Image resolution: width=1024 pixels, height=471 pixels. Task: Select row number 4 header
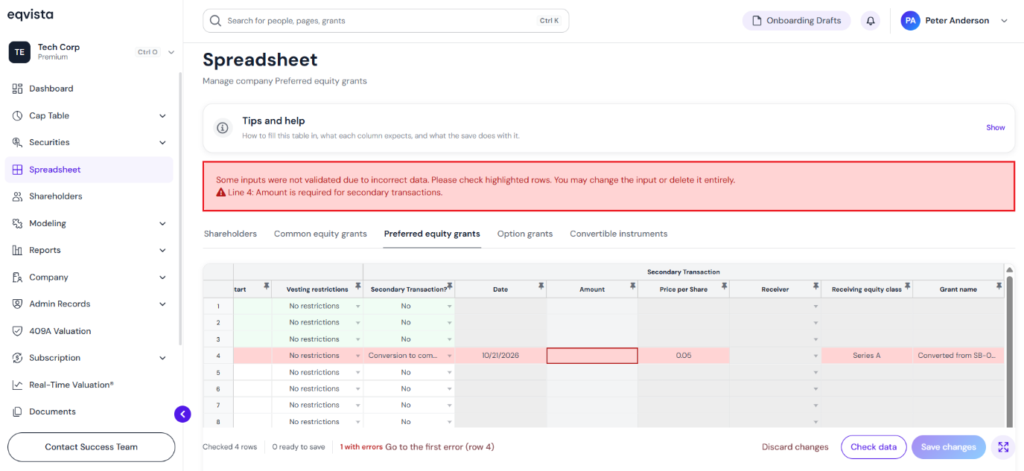(x=218, y=355)
